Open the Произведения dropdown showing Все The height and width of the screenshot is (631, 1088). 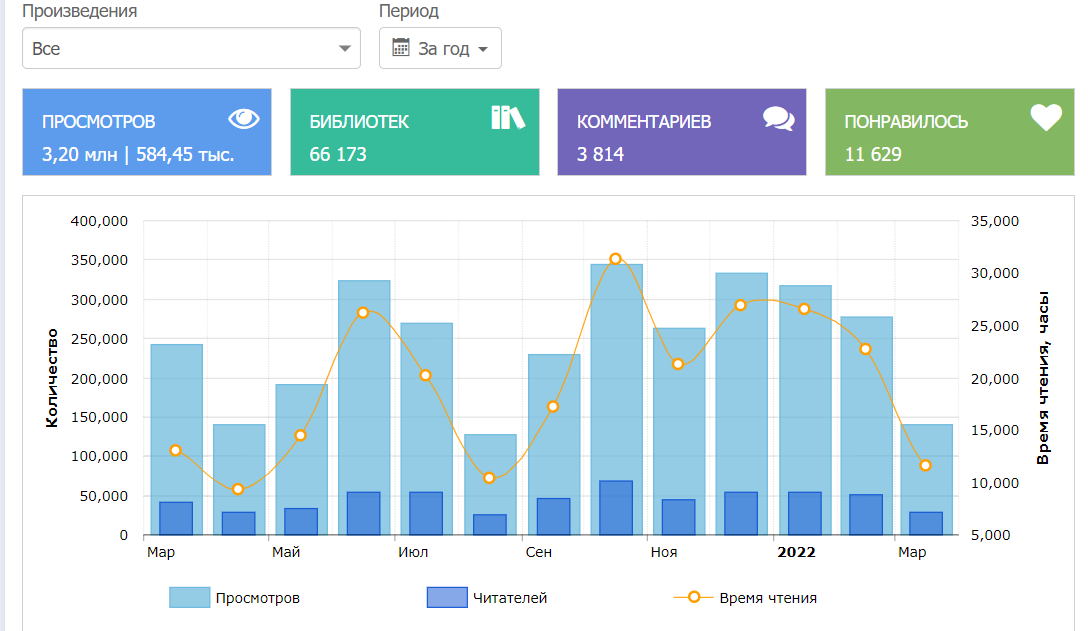coord(191,48)
